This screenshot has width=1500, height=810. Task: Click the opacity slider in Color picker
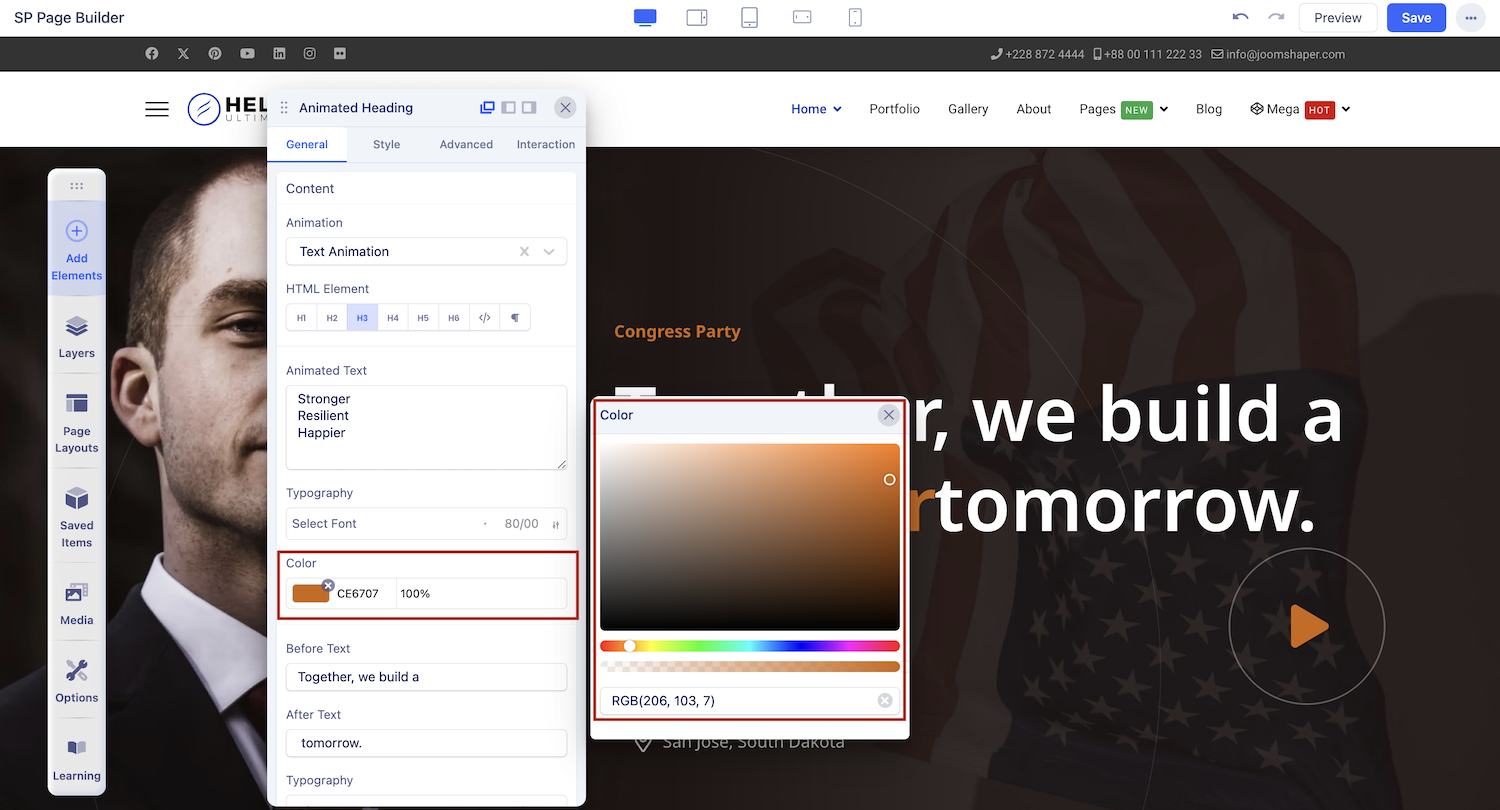(750, 666)
